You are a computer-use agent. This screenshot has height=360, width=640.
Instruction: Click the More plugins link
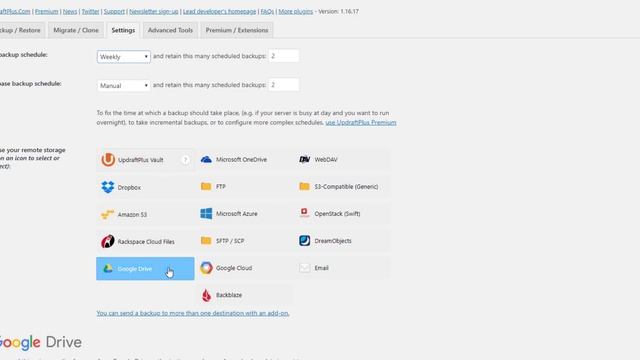coord(296,11)
